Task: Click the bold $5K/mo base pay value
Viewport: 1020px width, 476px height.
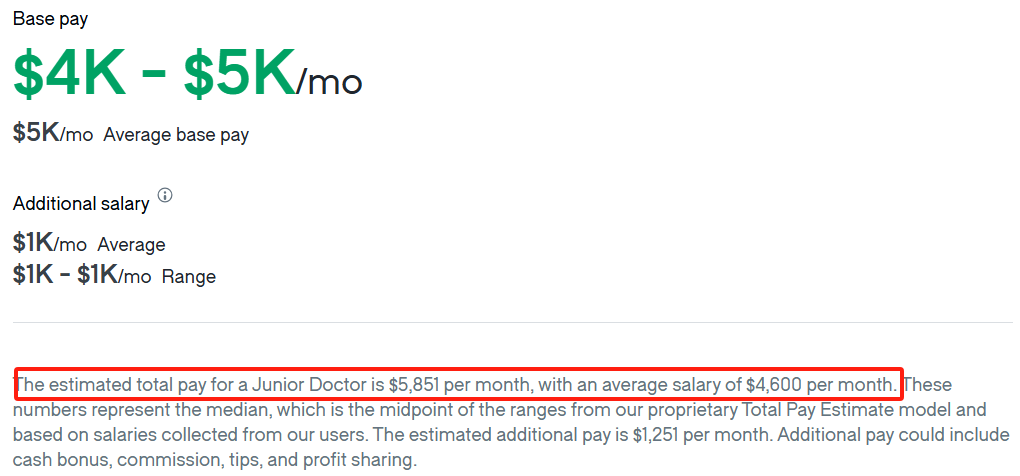Action: pyautogui.click(x=53, y=133)
